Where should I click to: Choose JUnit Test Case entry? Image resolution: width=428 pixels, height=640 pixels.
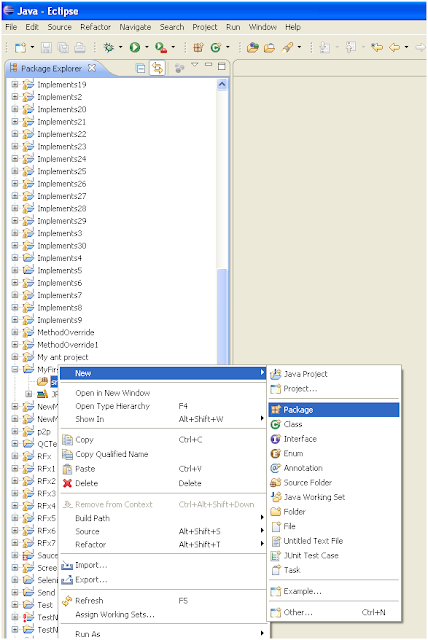tap(334, 556)
